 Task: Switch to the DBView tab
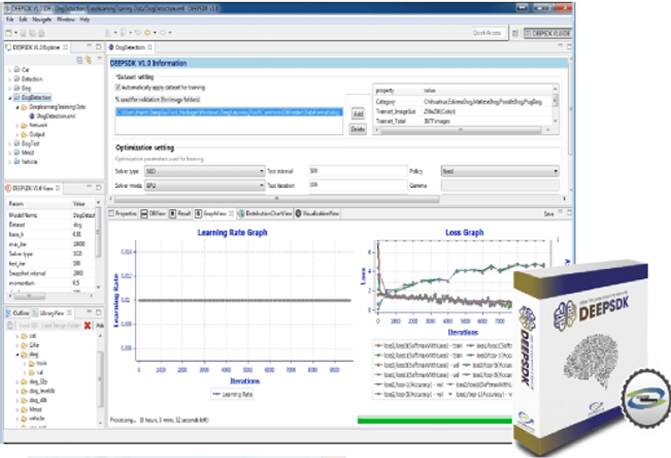pos(153,213)
